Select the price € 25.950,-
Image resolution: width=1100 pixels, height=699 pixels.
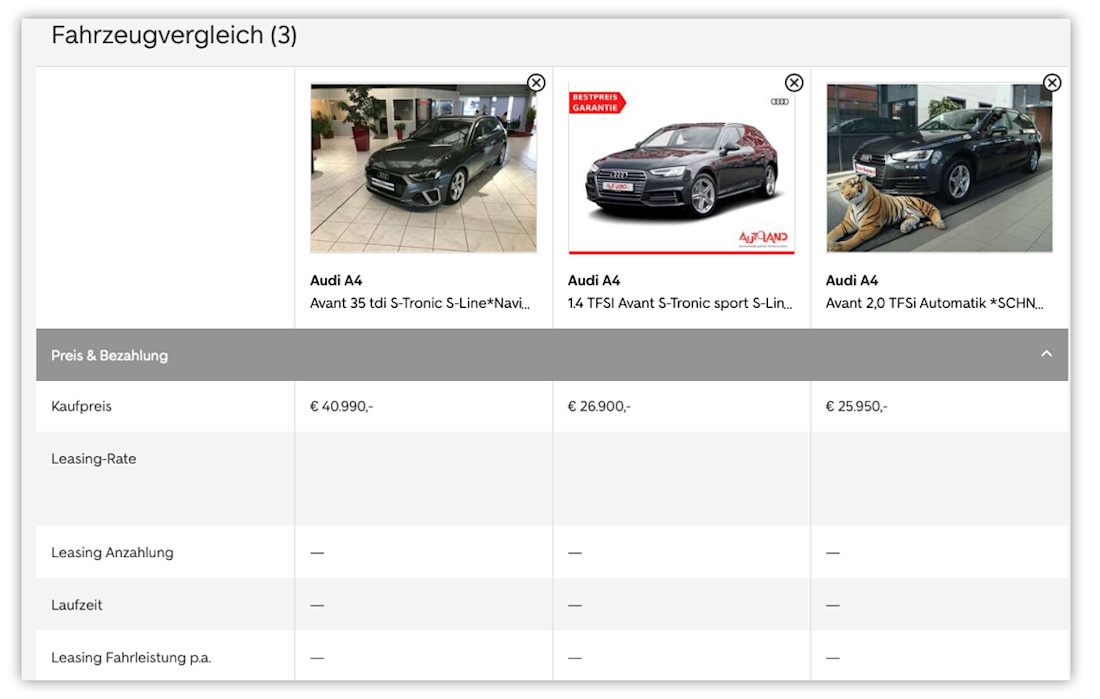tap(857, 406)
